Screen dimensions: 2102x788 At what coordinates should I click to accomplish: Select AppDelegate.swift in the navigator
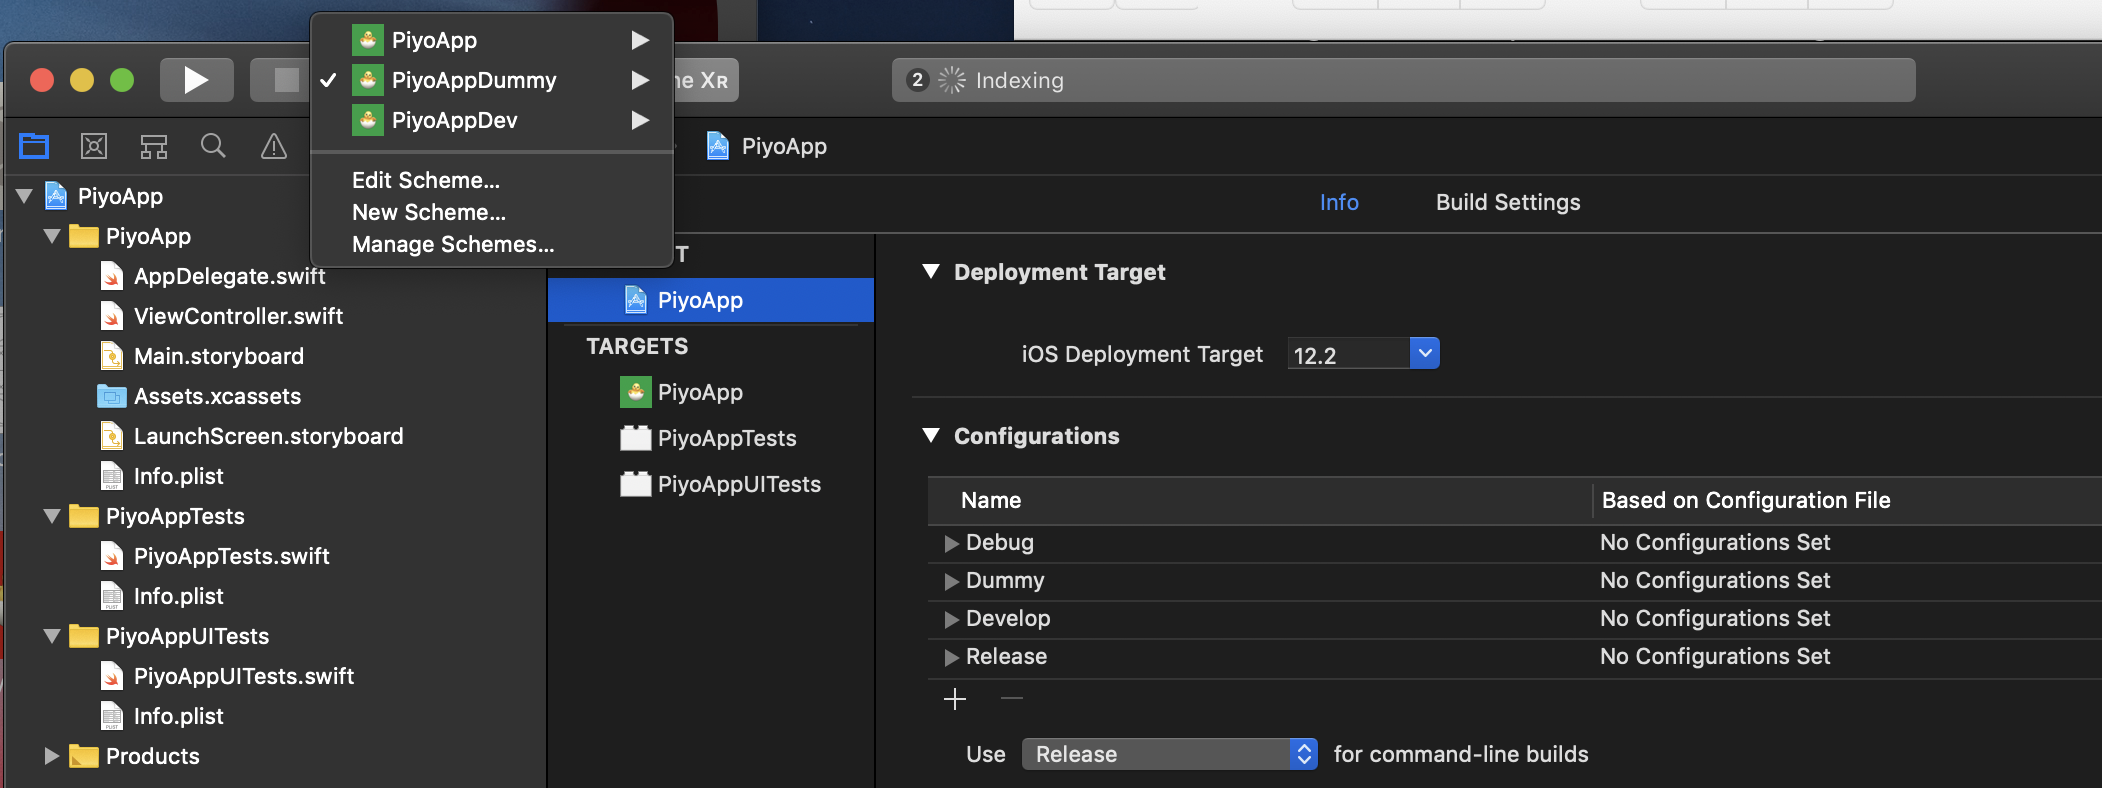(x=229, y=276)
